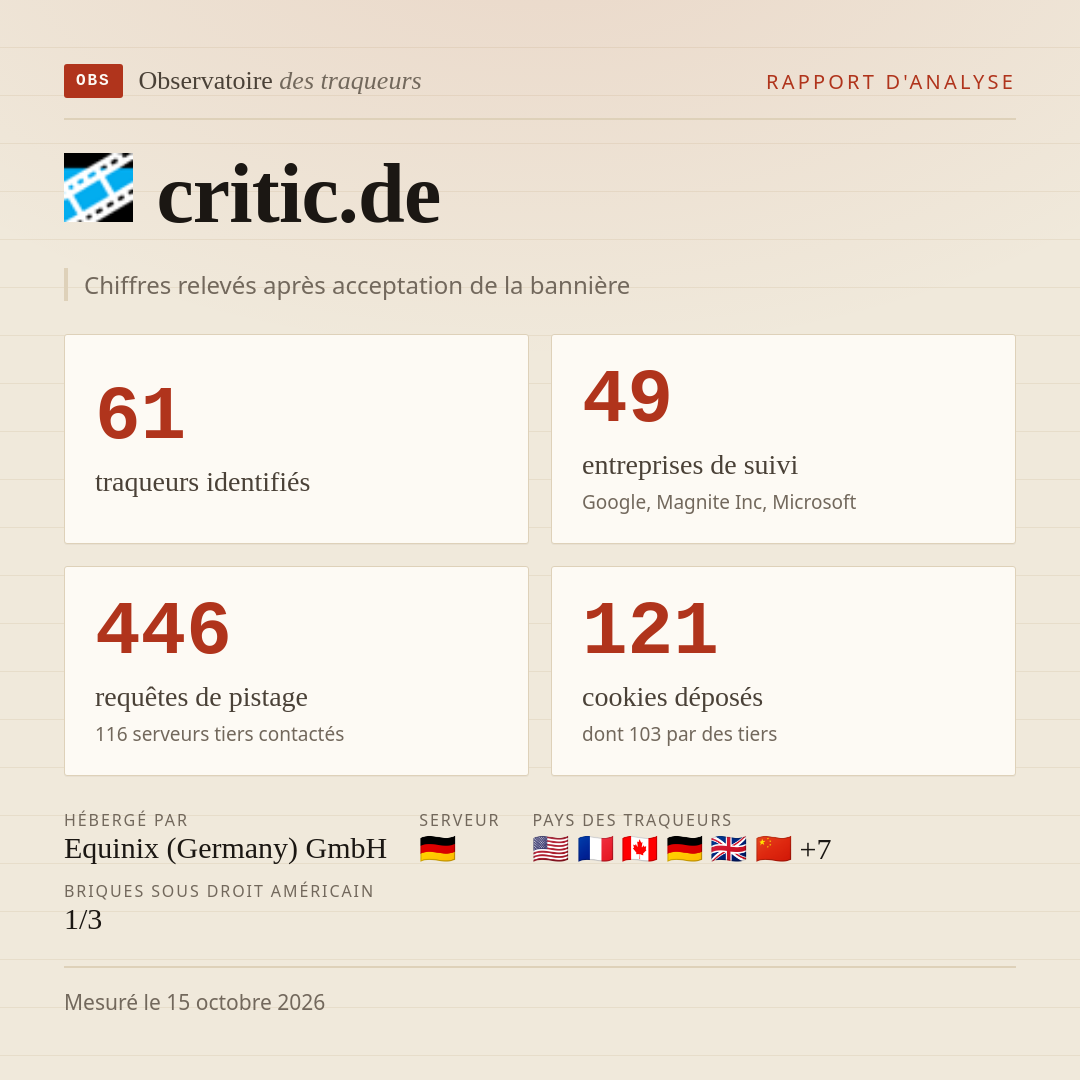
Task: Click the PAYS DES TRAQUEURS label
Action: (x=632, y=820)
